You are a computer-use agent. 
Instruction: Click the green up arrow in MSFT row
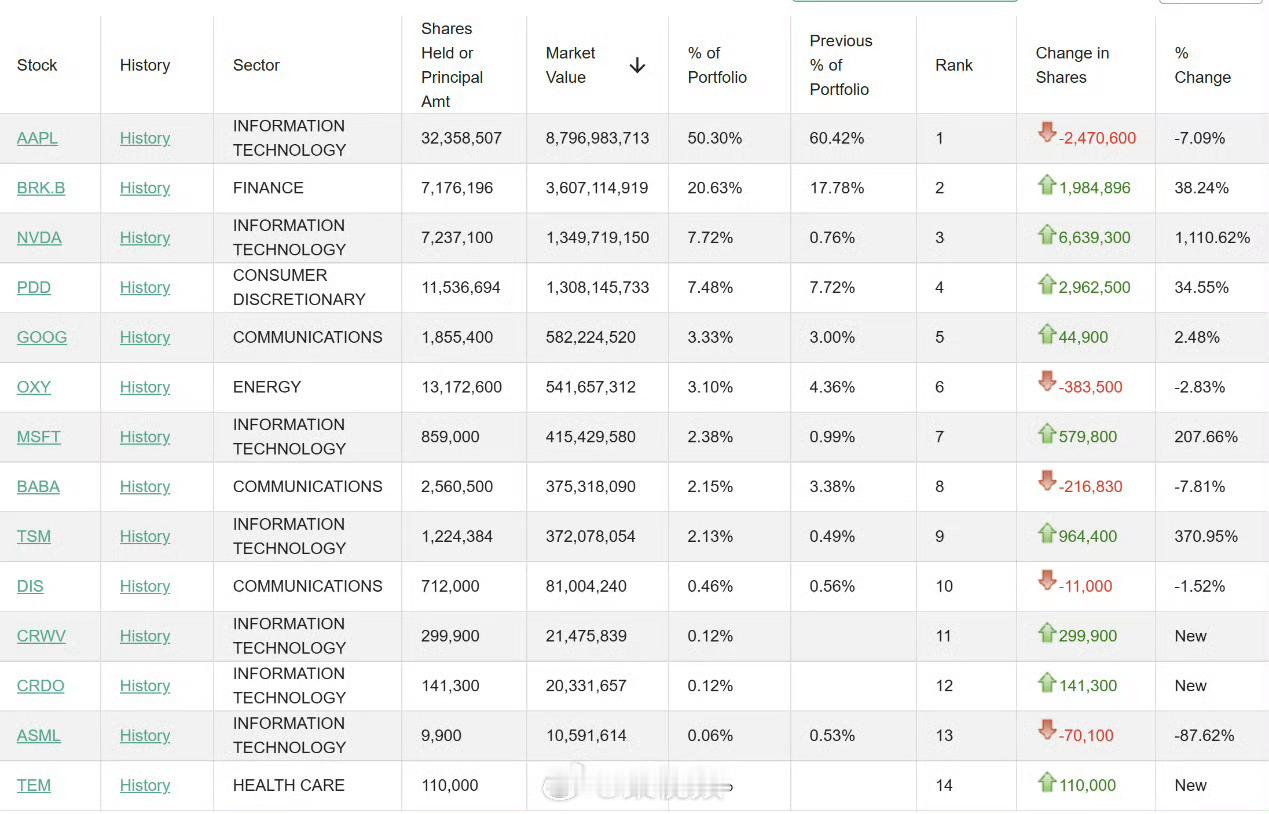click(1047, 434)
